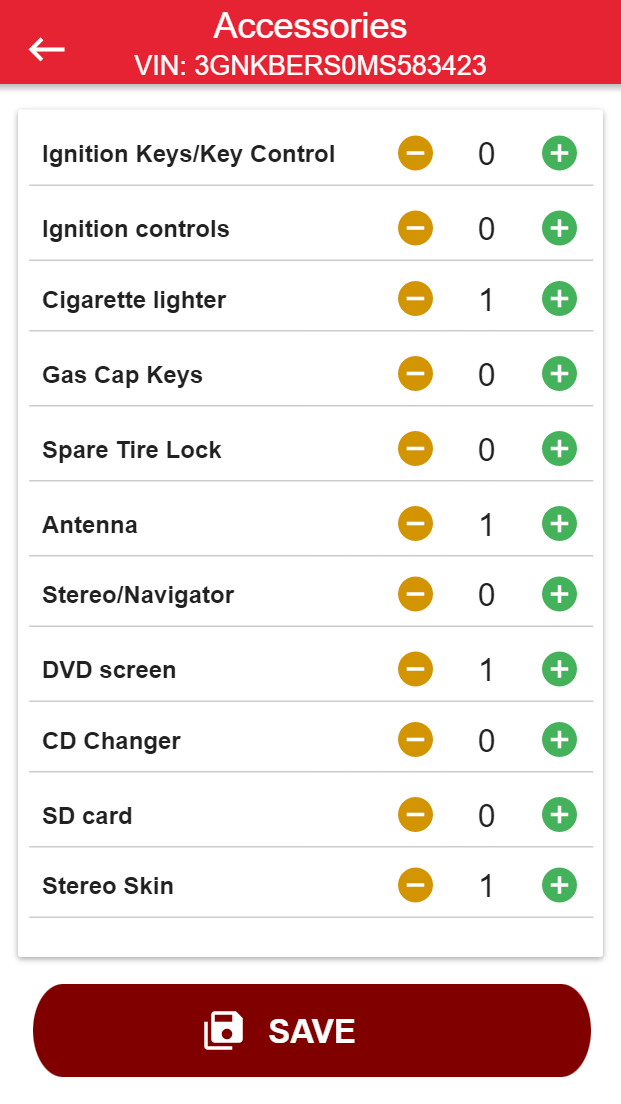Increase Cigarette lighter count

click(x=559, y=299)
